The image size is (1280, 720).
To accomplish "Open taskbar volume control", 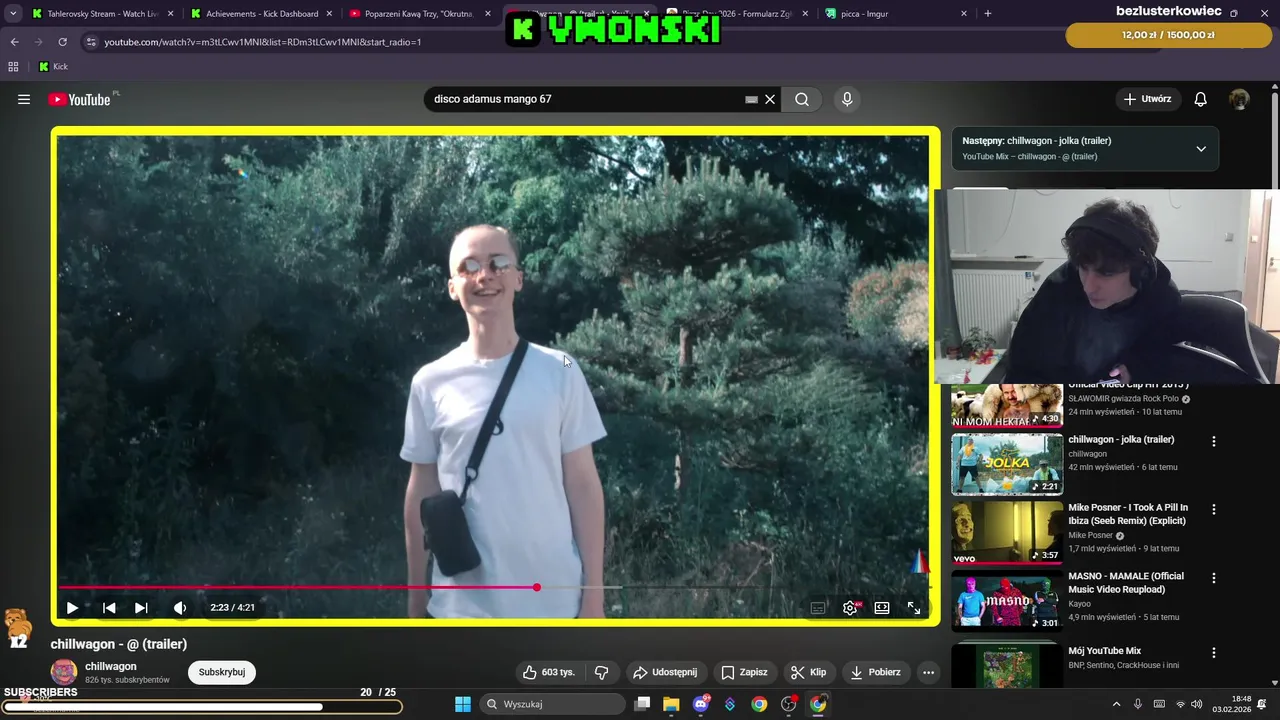I will 1196,704.
